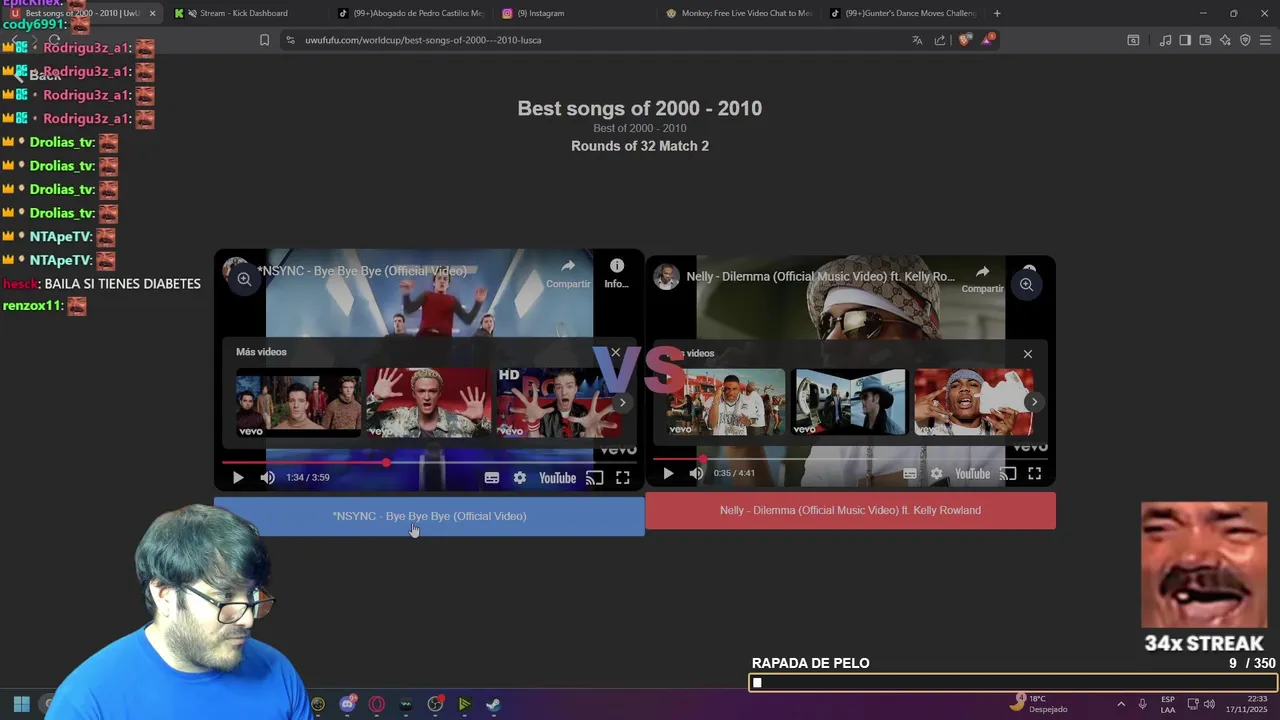Open YouTube logo on the *NSYNC player
The height and width of the screenshot is (720, 1280).
click(x=557, y=478)
